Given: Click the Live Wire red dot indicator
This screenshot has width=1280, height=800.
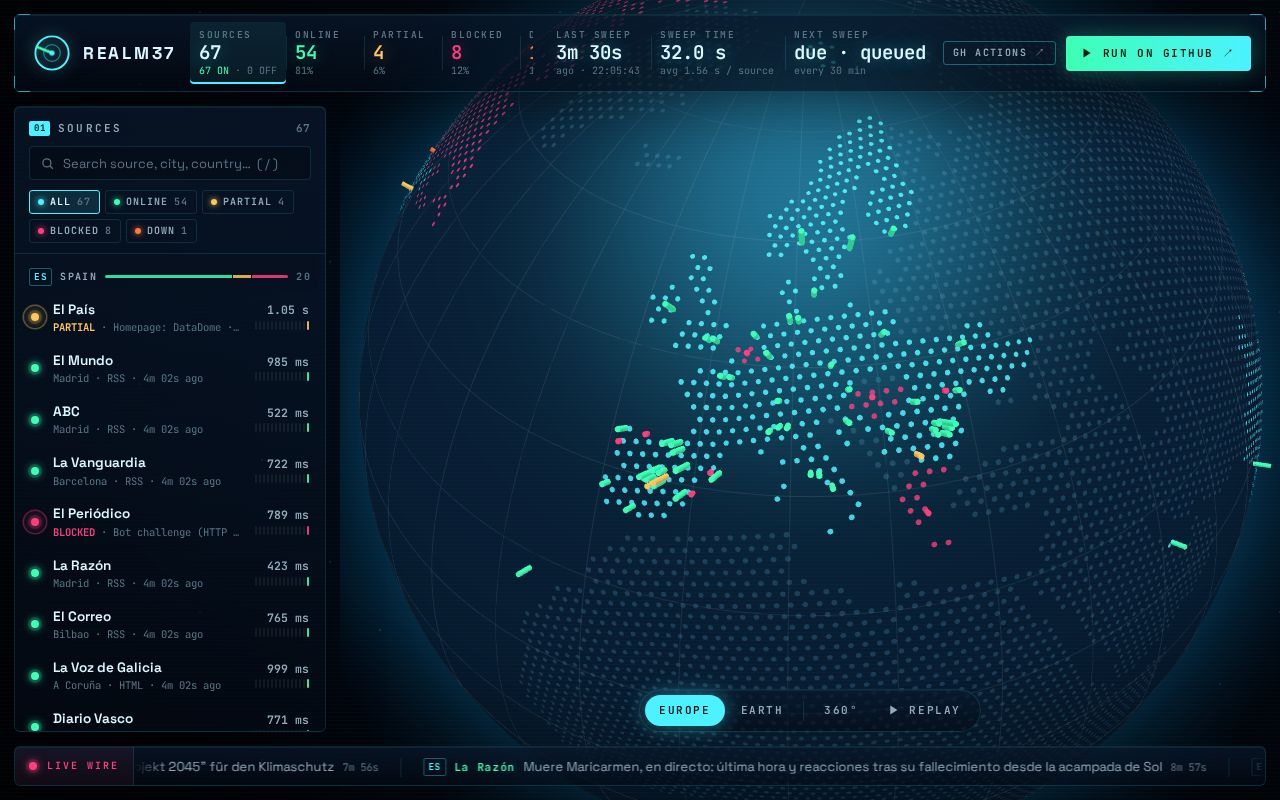Looking at the screenshot, I should [33, 766].
